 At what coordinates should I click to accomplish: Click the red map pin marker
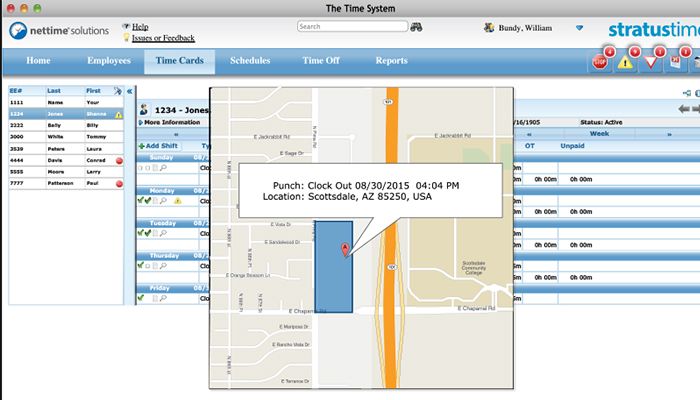[346, 249]
